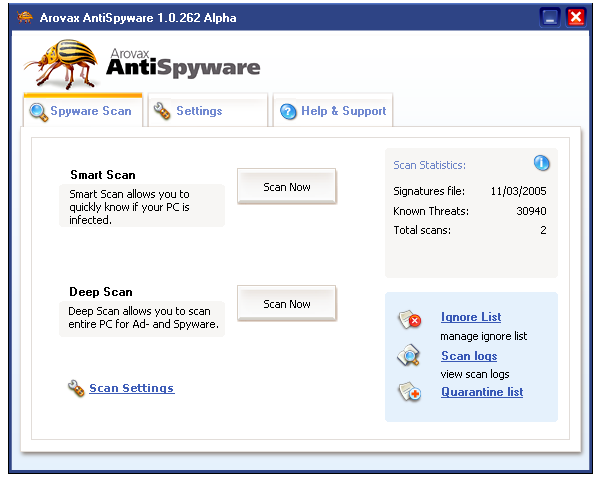
Task: Switch to the Spyware Scan tab
Action: [83, 111]
